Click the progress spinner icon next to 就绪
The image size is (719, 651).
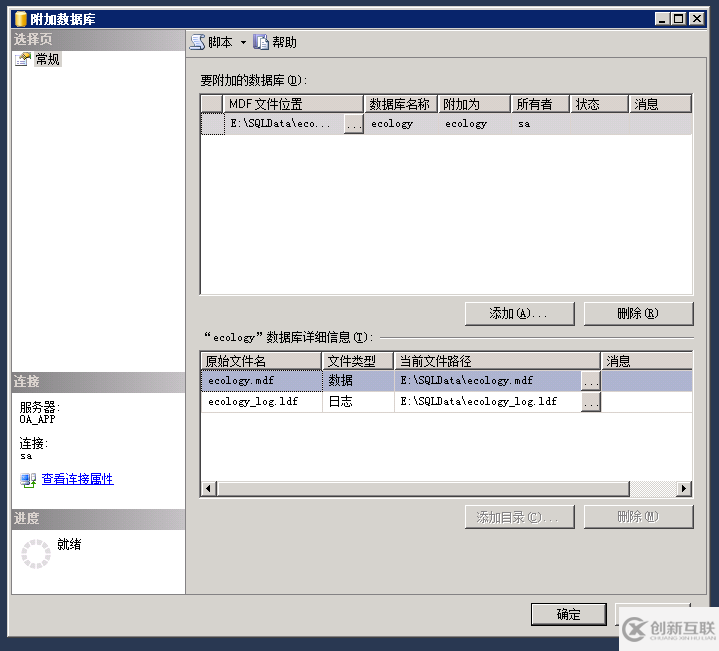tap(36, 554)
